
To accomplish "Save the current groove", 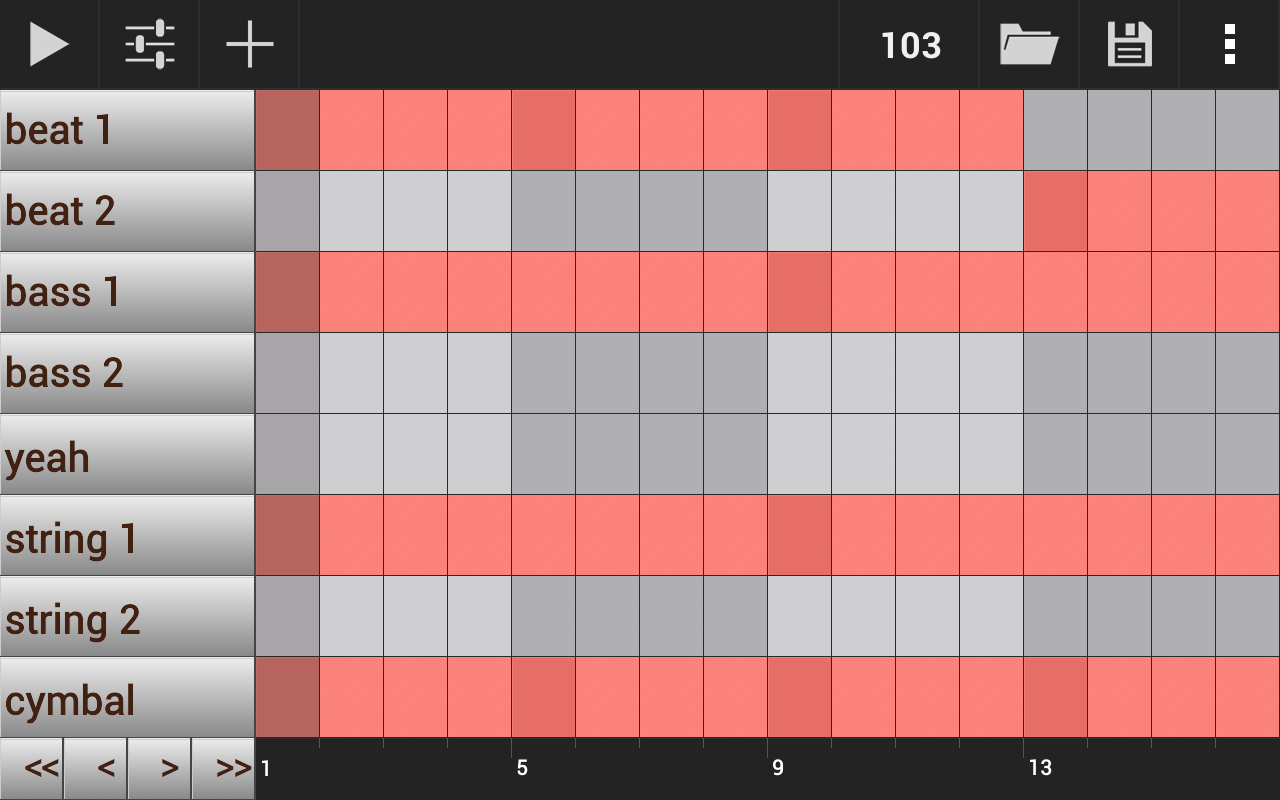I will [1129, 44].
